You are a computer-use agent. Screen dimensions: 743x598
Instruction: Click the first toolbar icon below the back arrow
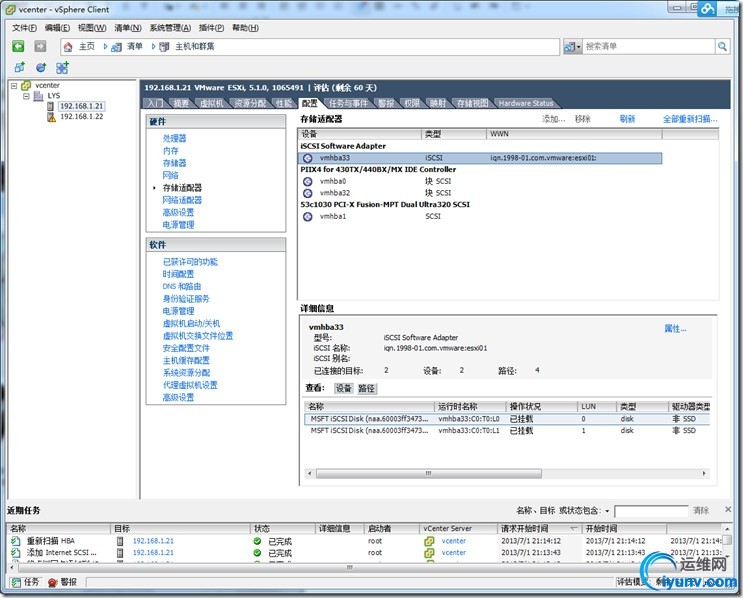[x=19, y=67]
